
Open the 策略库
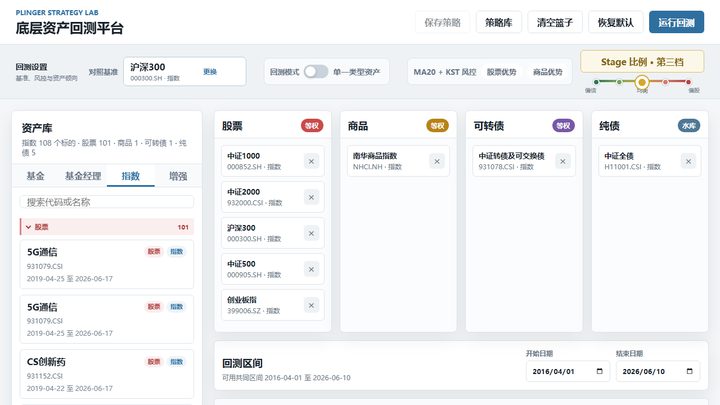coord(499,22)
